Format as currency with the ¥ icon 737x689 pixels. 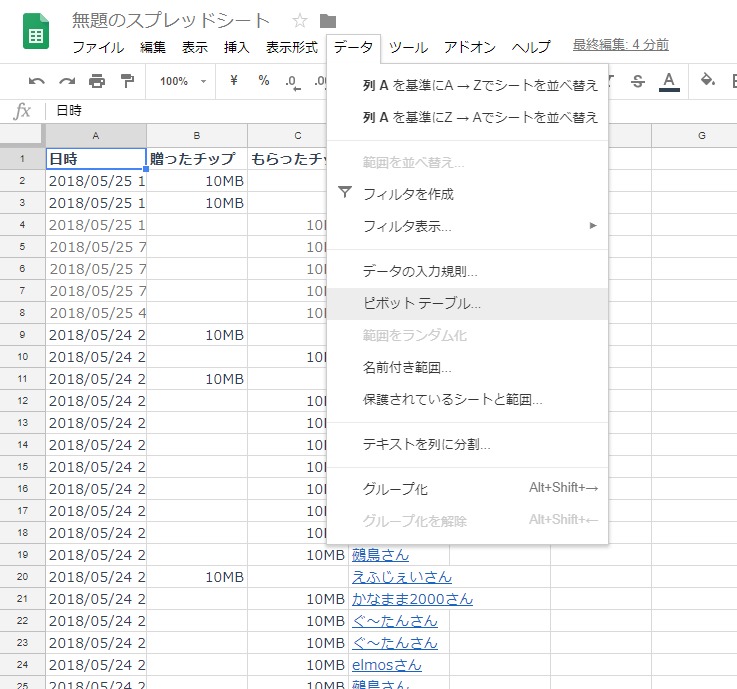coord(234,81)
